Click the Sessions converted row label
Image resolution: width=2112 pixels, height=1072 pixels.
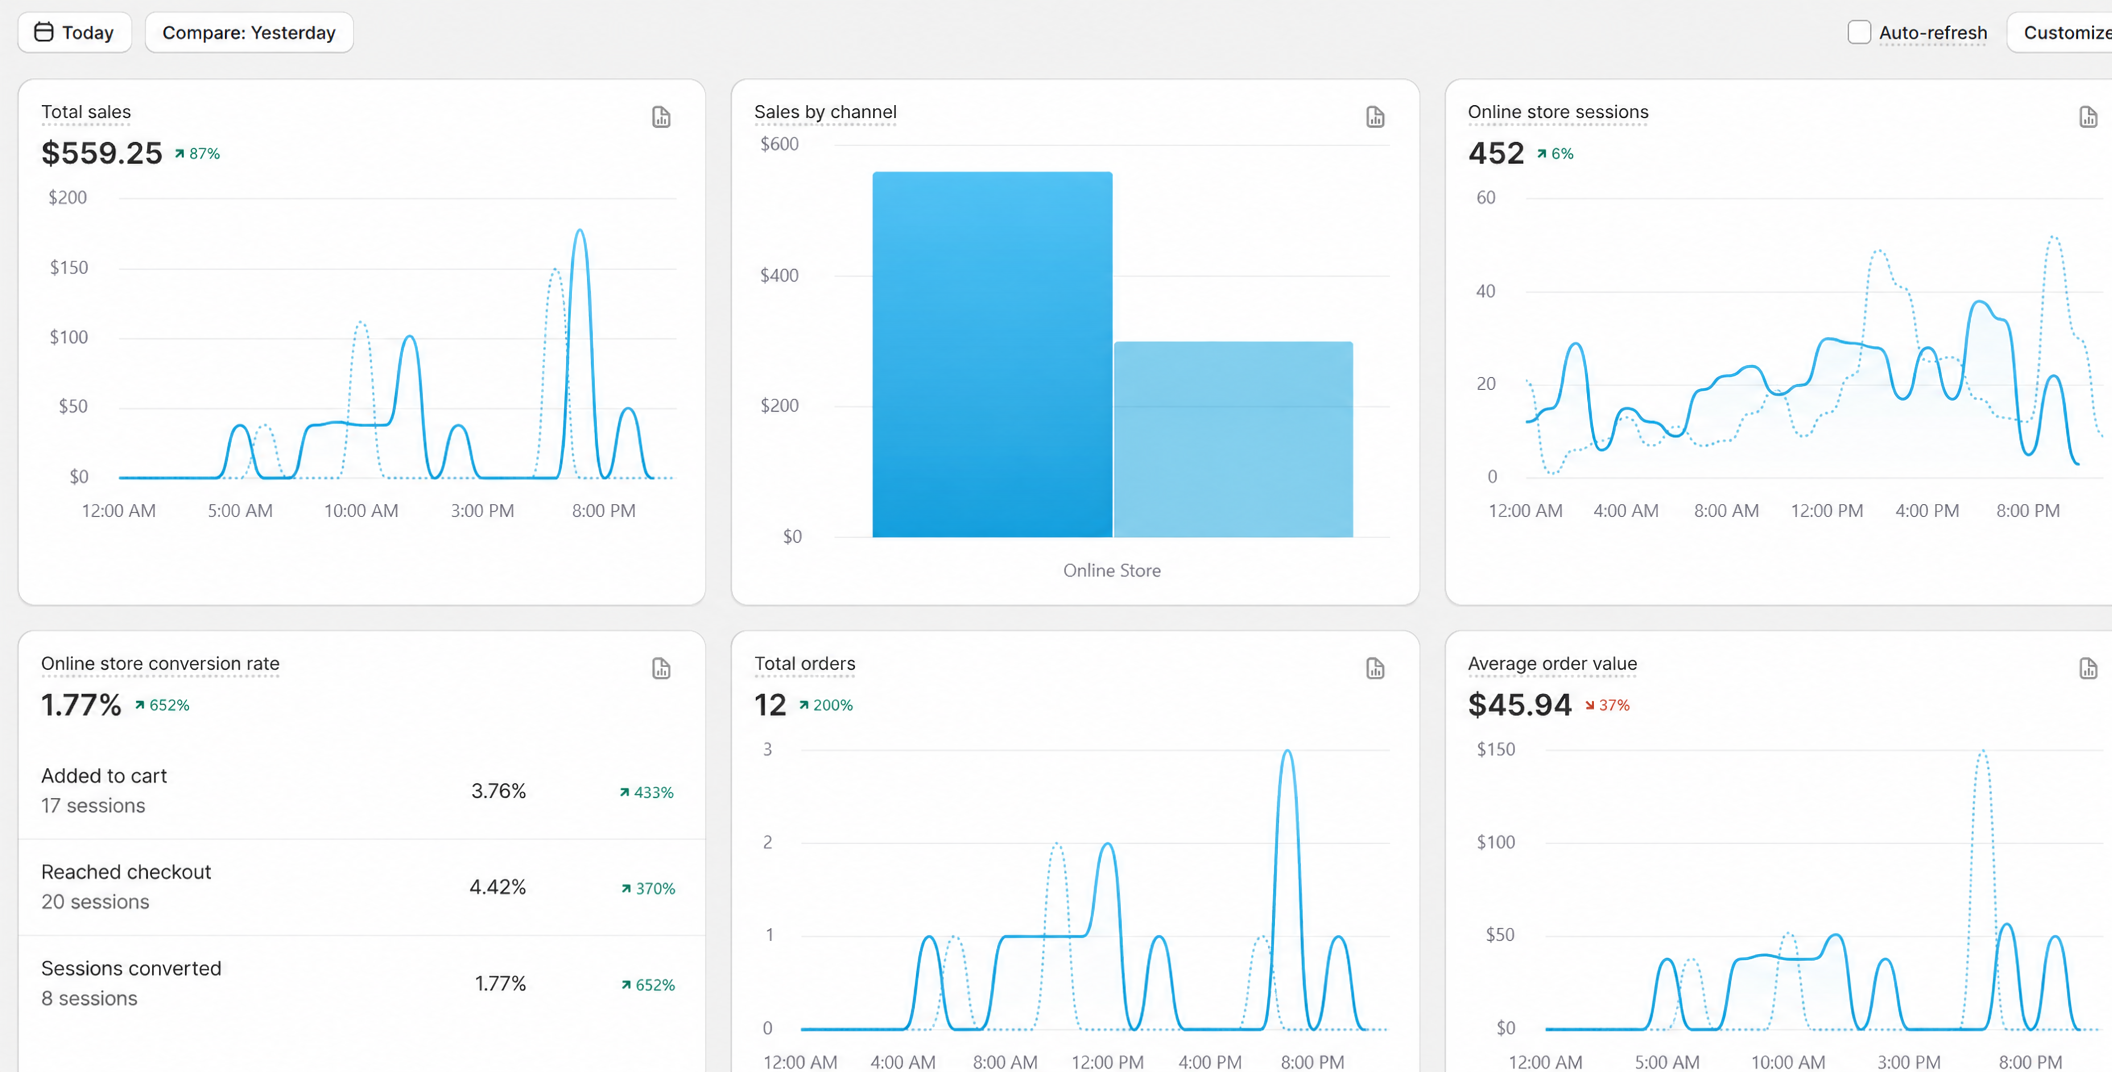pyautogui.click(x=131, y=968)
